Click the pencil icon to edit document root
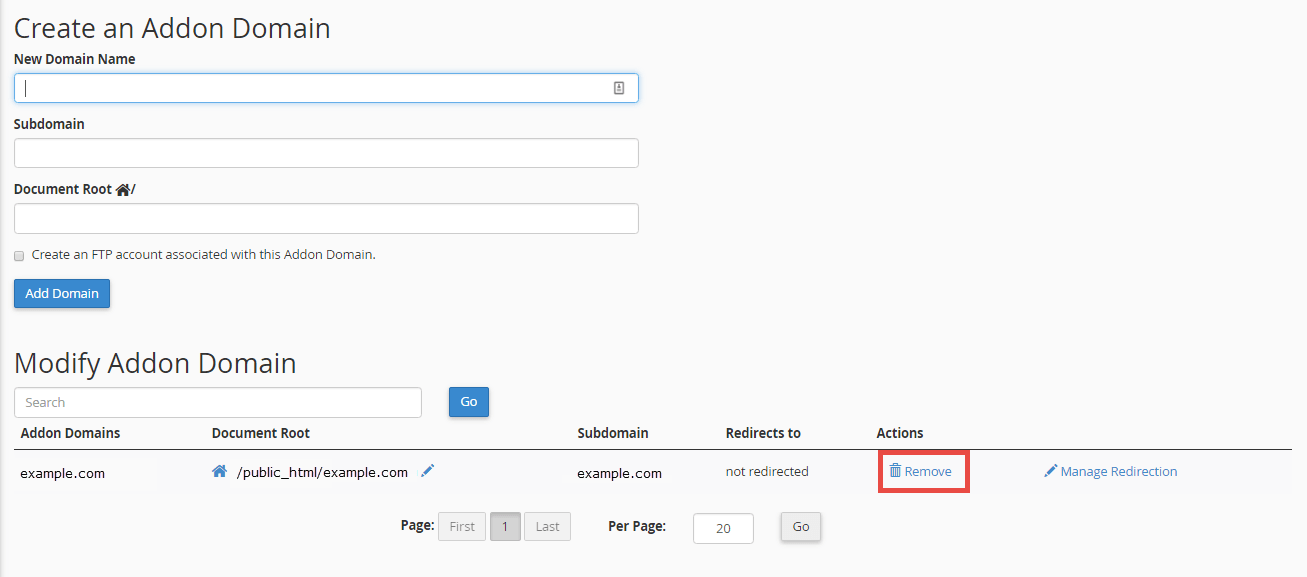 [x=428, y=471]
